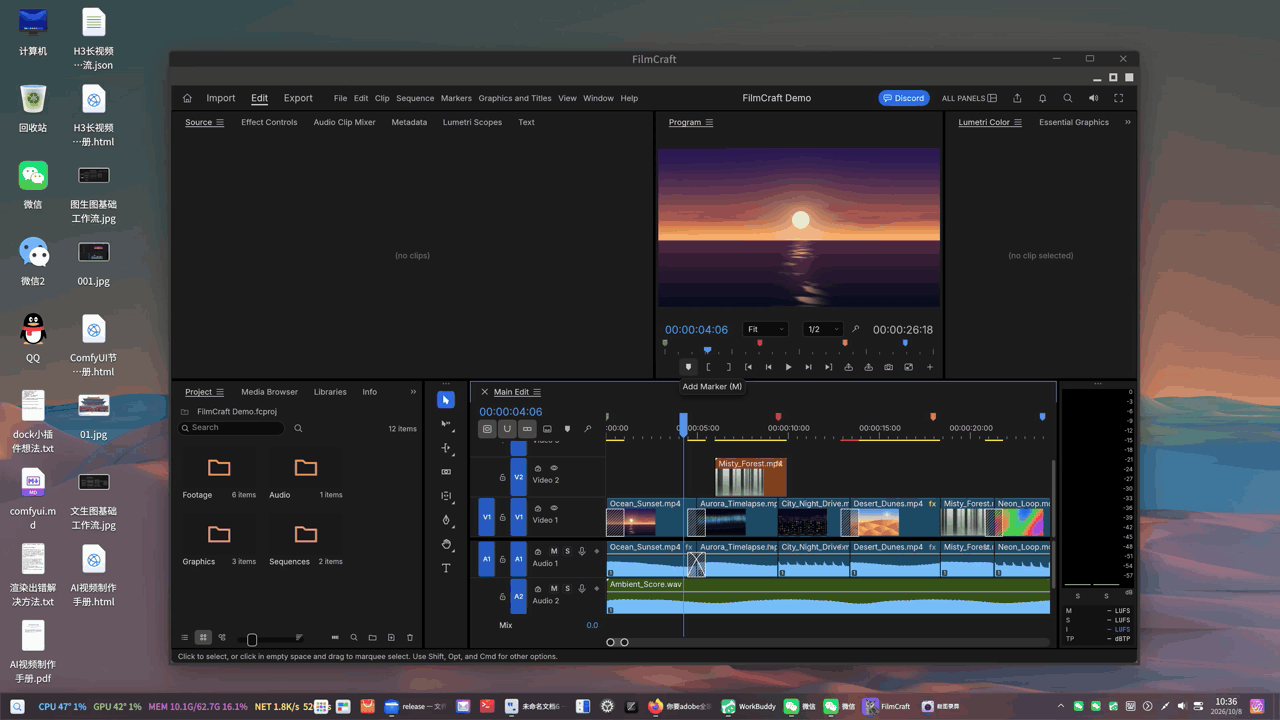Click the Discord button
Viewport: 1280px width, 720px height.
[904, 98]
